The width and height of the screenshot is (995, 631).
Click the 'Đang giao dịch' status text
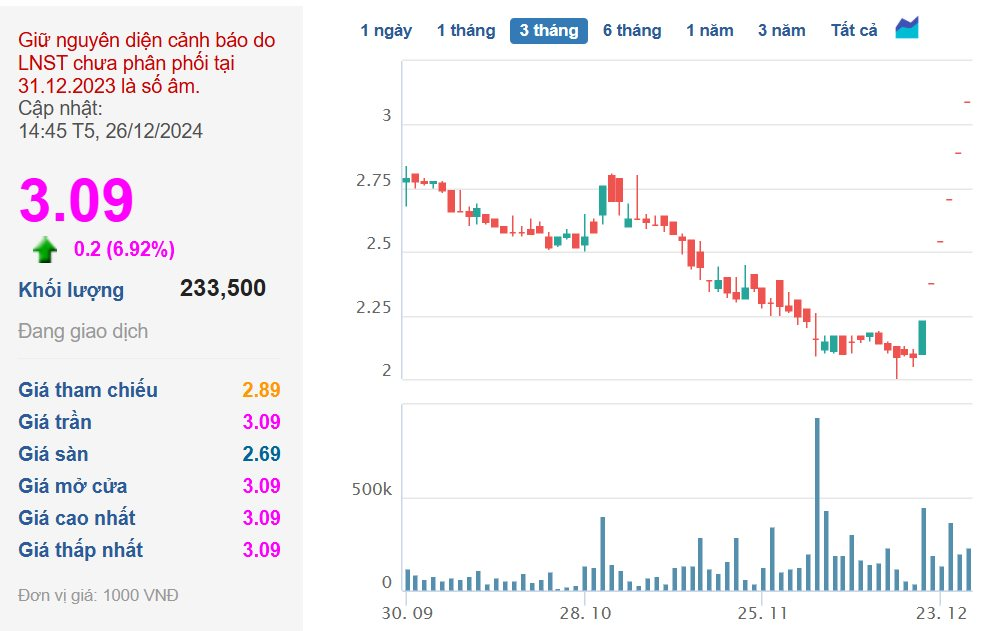pyautogui.click(x=83, y=331)
